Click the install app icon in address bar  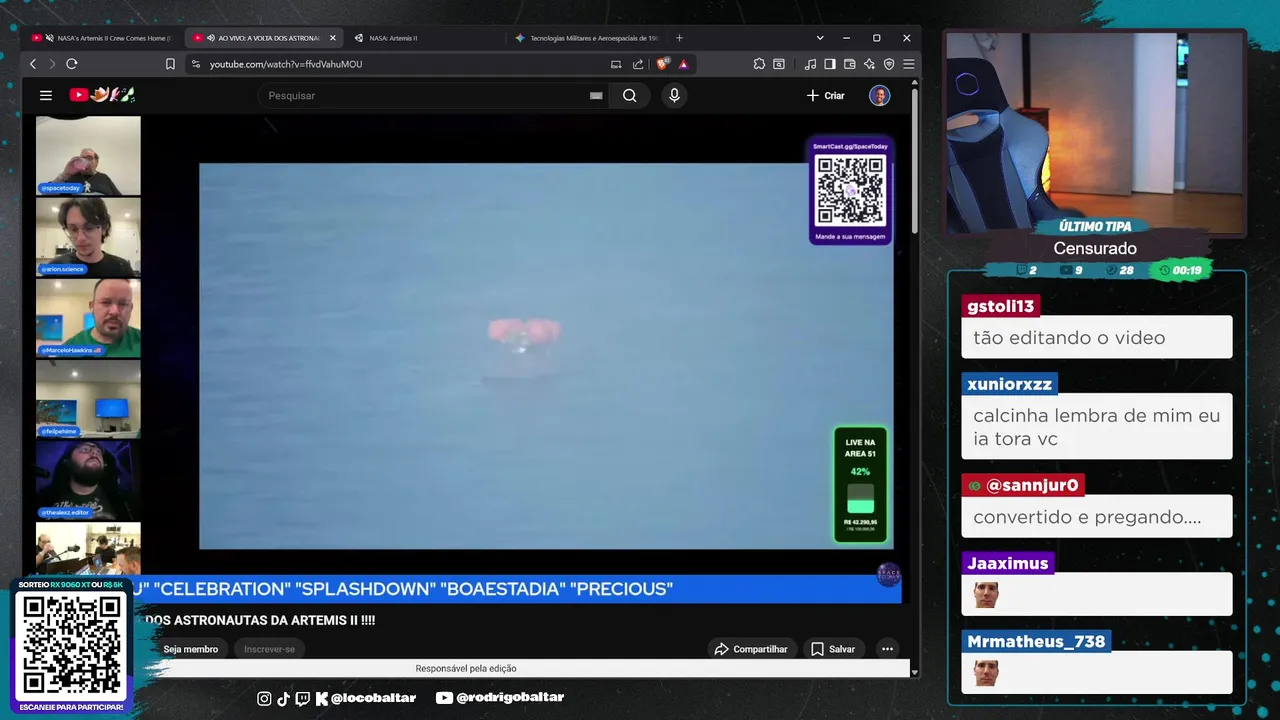coord(616,64)
